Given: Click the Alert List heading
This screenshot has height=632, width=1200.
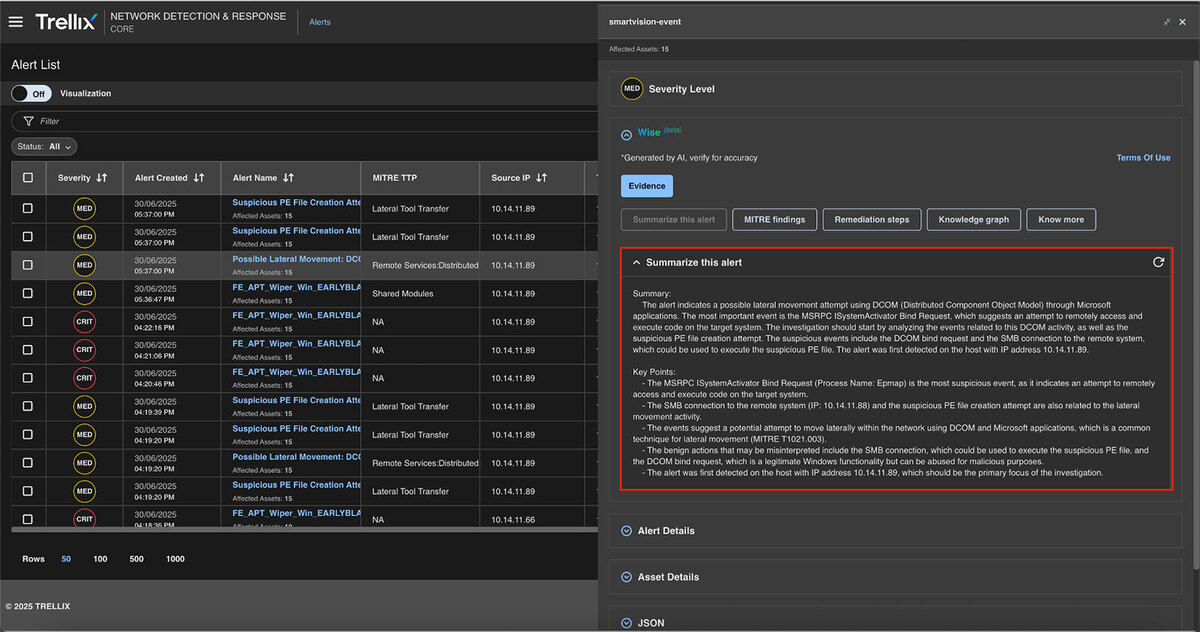Looking at the screenshot, I should tap(36, 65).
